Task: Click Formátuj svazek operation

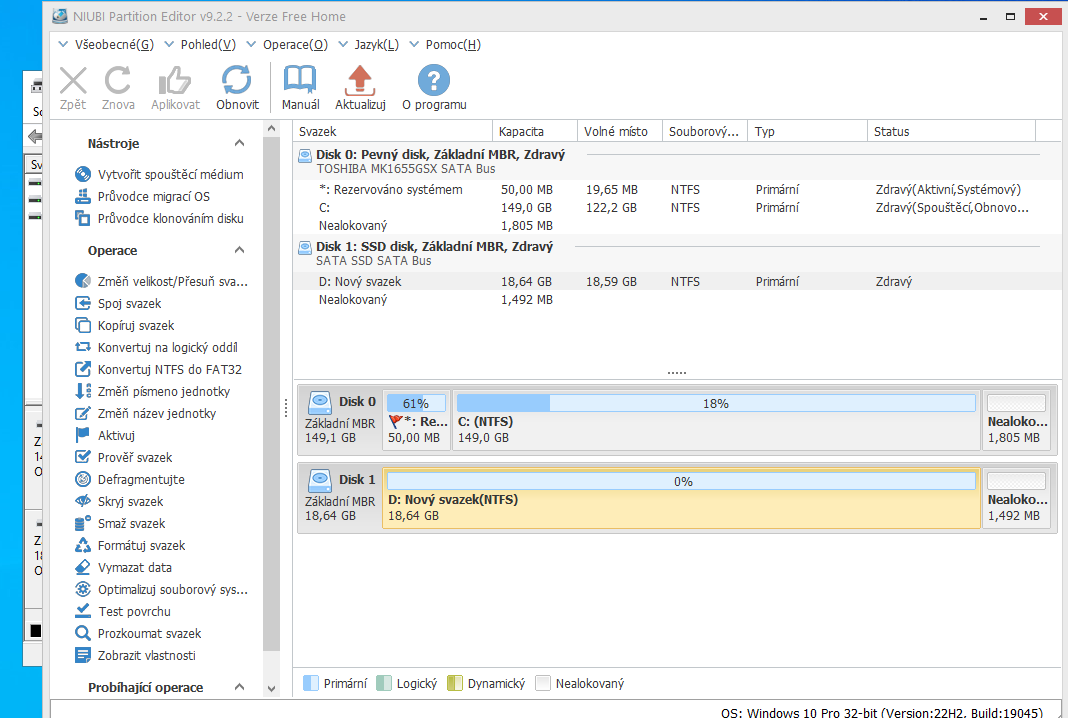Action: [x=141, y=545]
